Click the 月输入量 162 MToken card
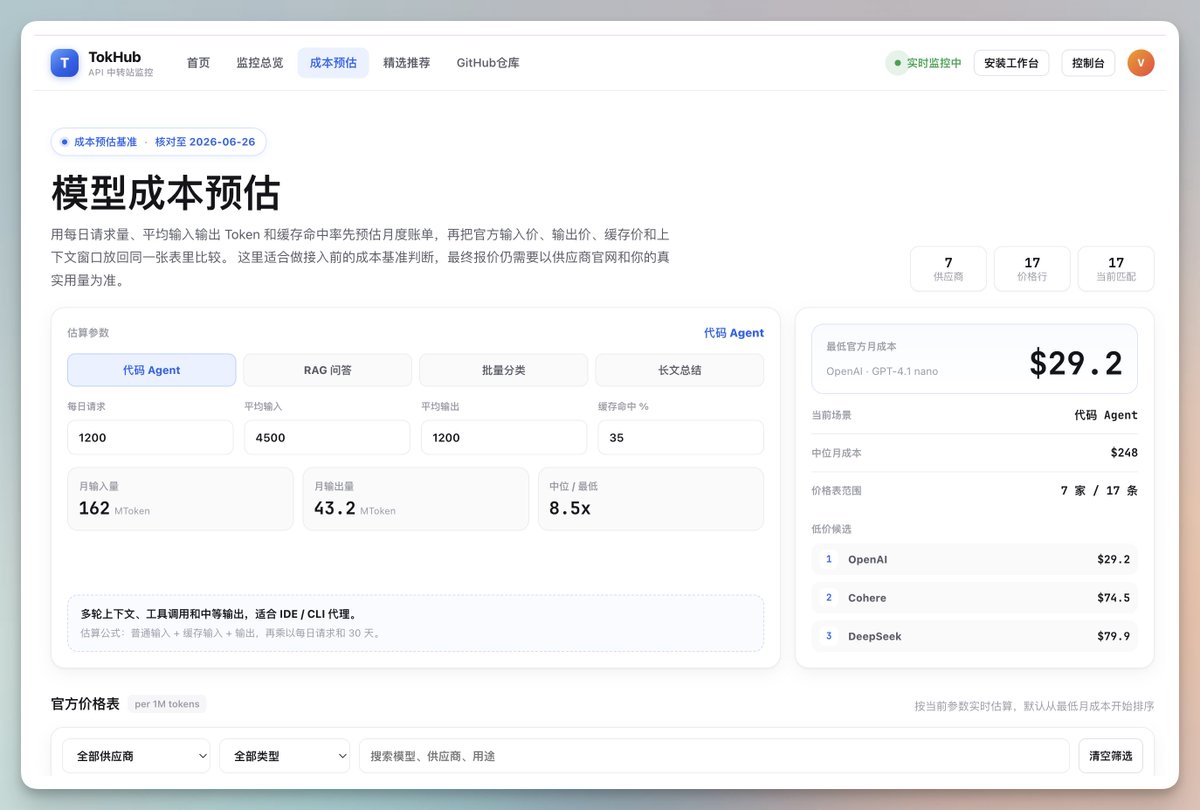The width and height of the screenshot is (1200, 810). pos(180,498)
